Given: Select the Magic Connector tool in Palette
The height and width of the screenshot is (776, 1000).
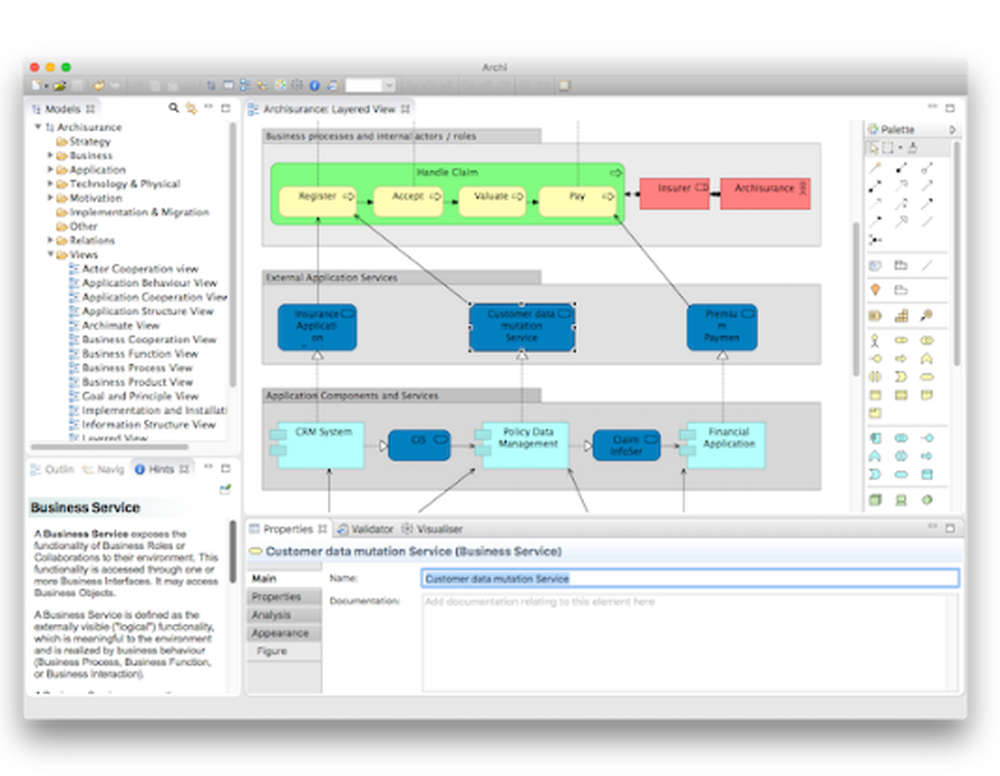Looking at the screenshot, I should [x=876, y=168].
